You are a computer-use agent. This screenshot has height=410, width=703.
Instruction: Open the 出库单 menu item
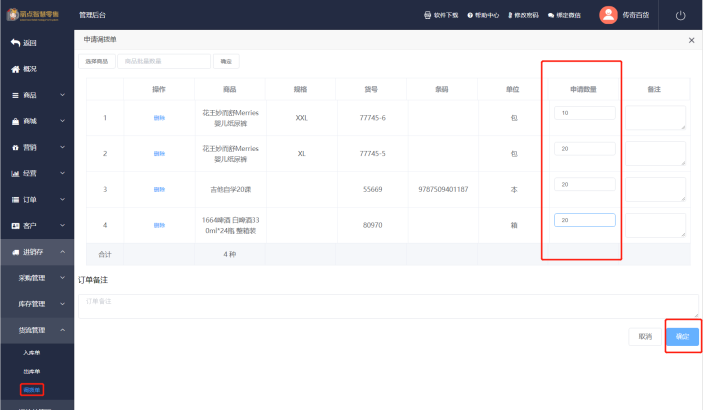pos(32,371)
